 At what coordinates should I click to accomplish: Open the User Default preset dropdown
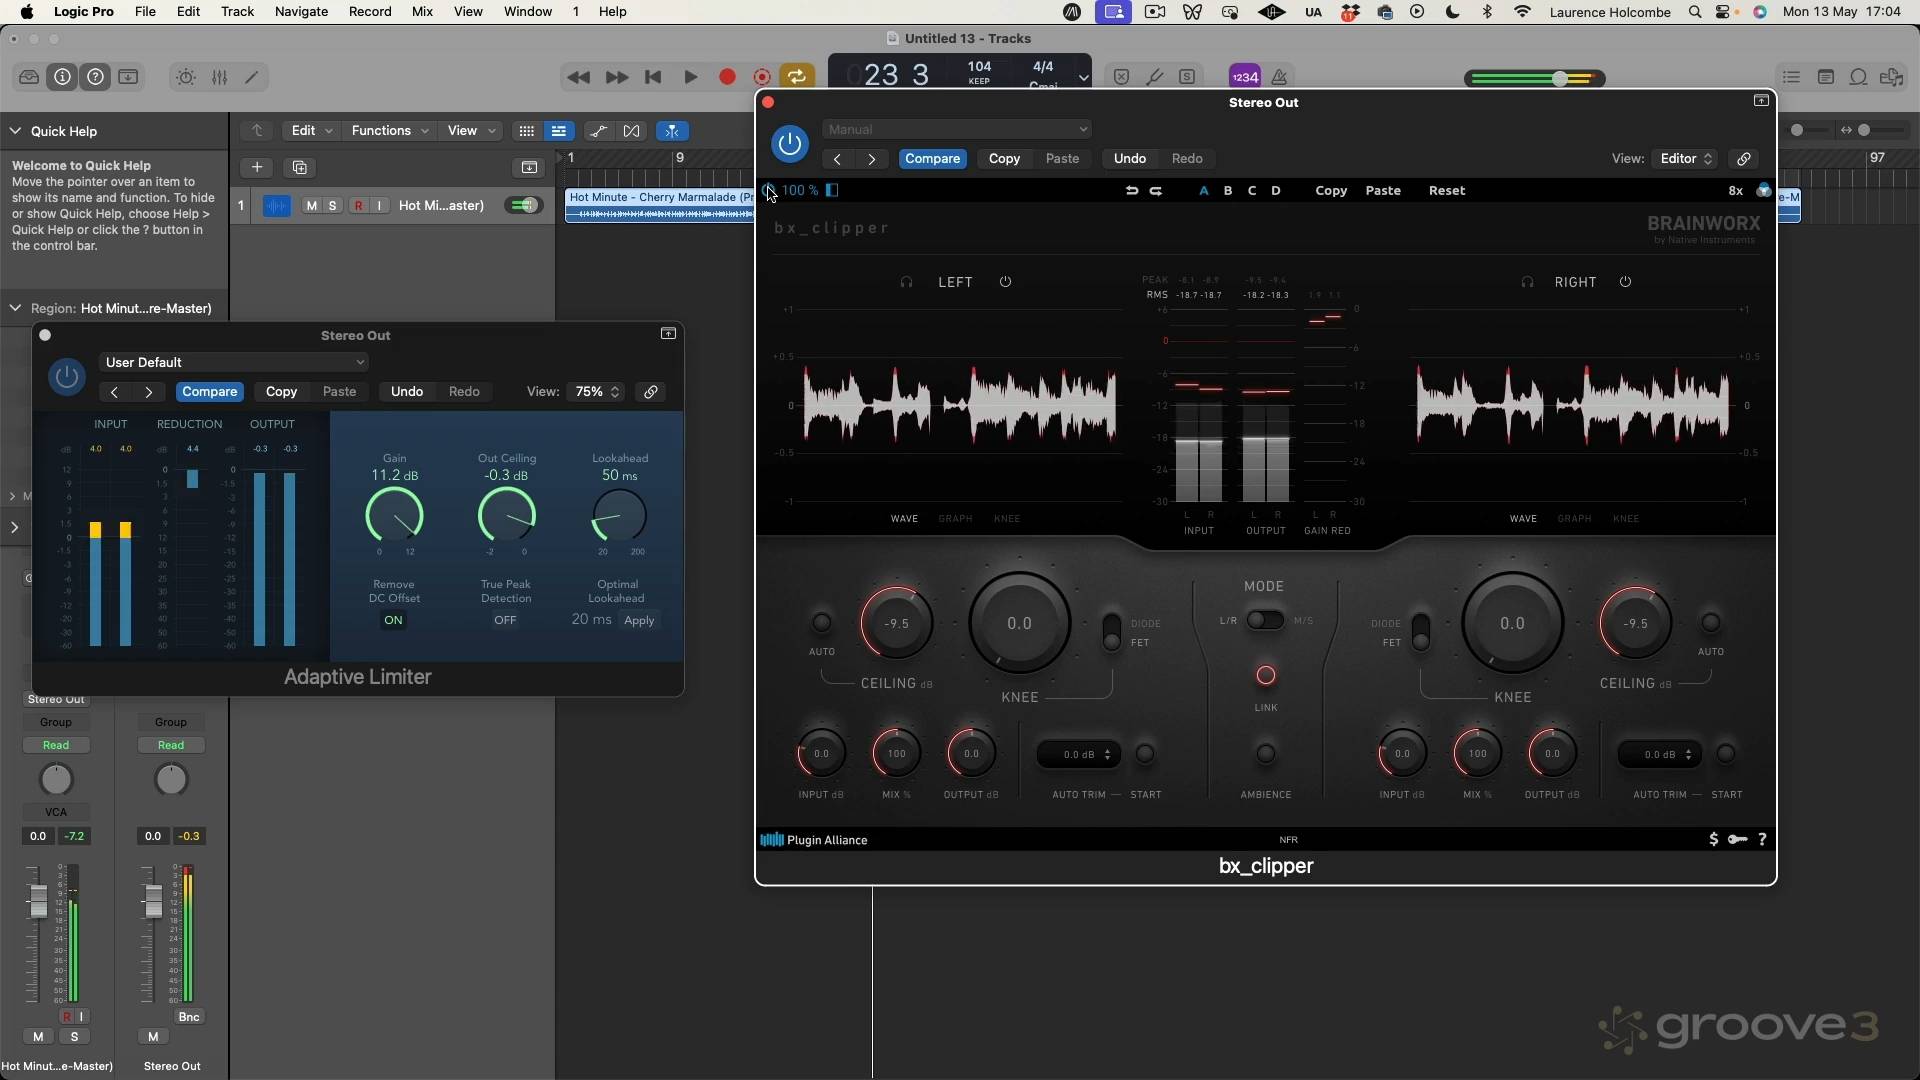coord(235,362)
